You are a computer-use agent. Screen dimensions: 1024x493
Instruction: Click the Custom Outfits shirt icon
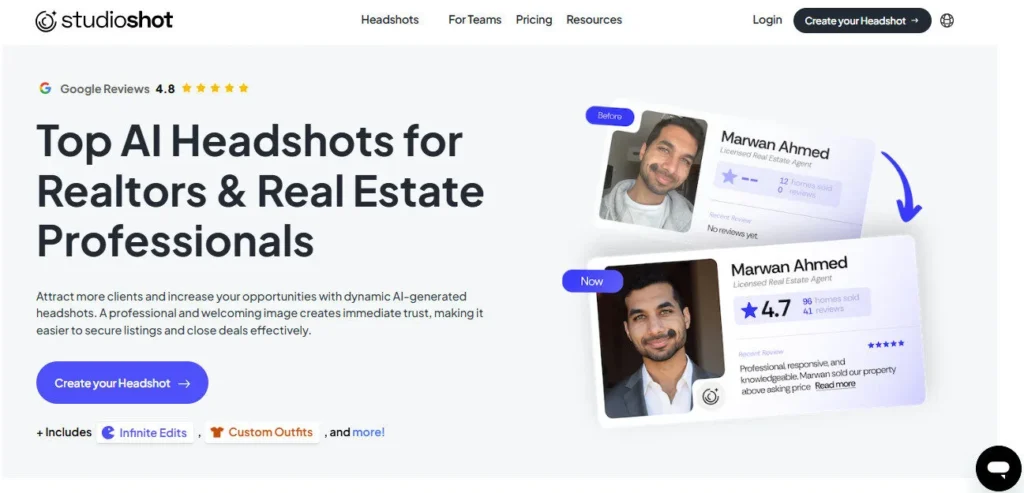[217, 432]
